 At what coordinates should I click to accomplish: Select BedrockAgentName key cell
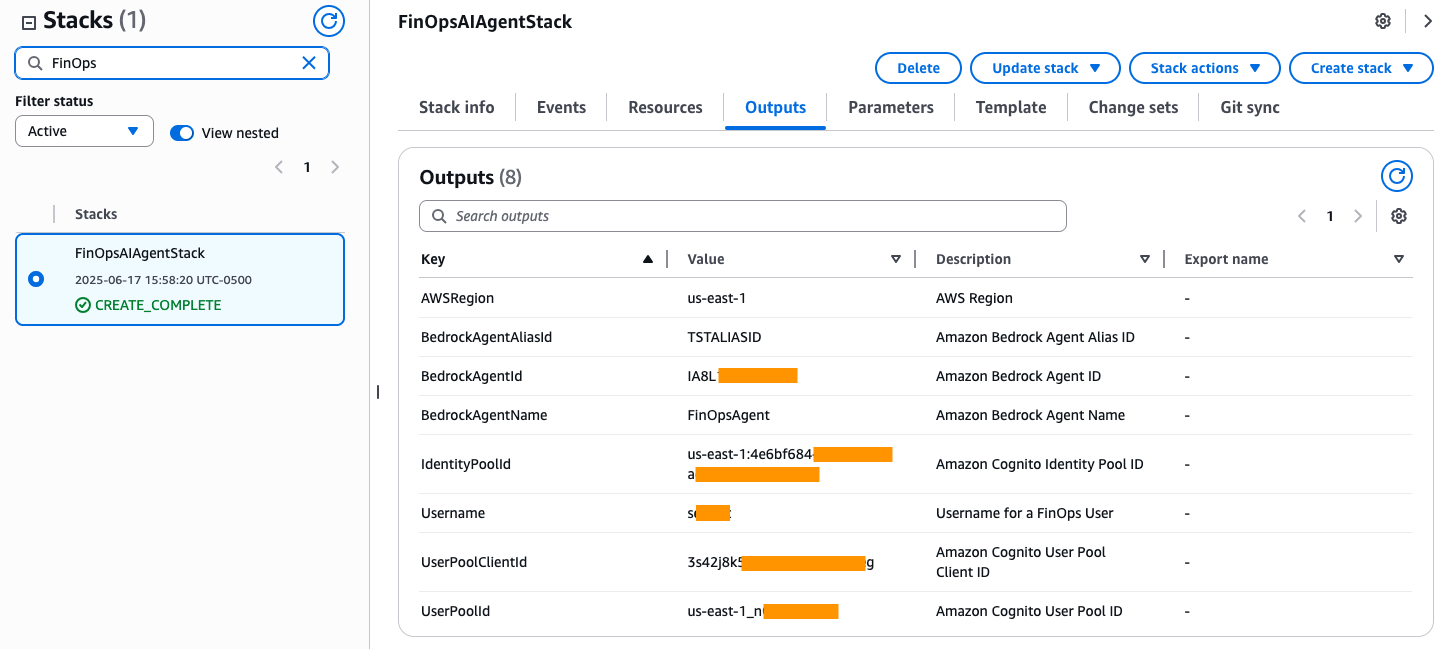484,415
